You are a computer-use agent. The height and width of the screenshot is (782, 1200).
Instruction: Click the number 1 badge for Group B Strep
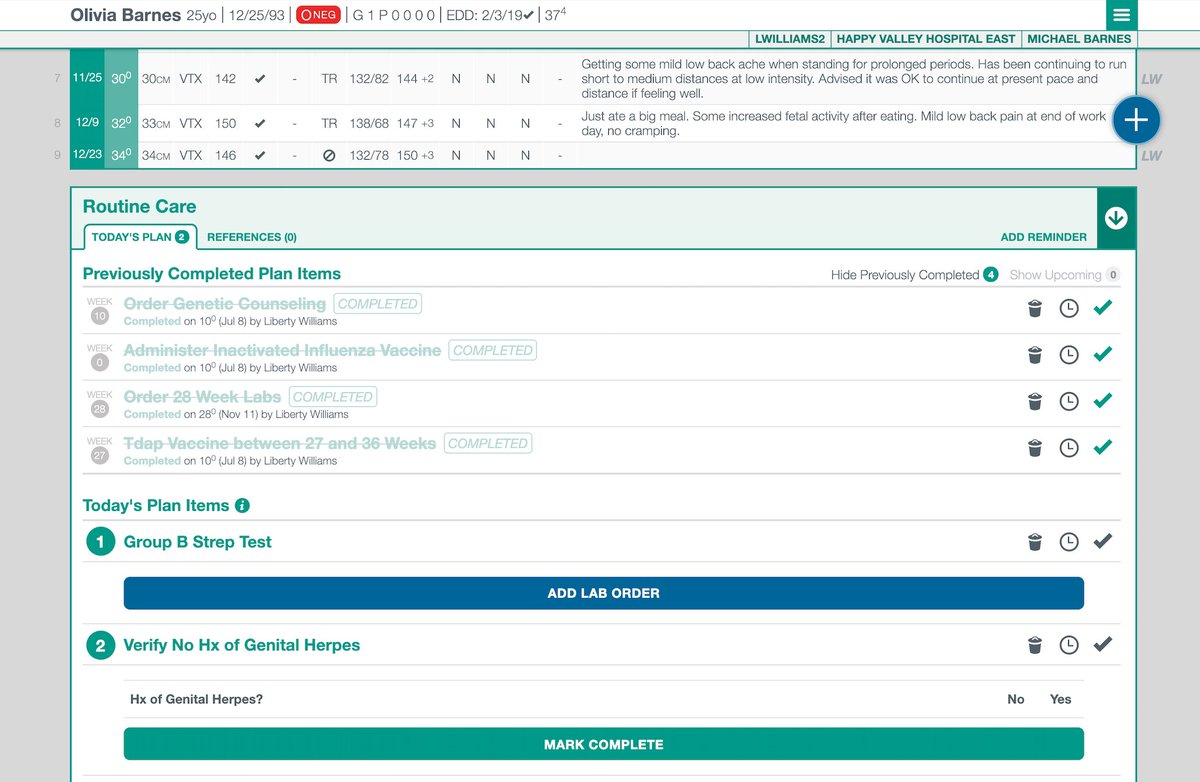click(100, 542)
